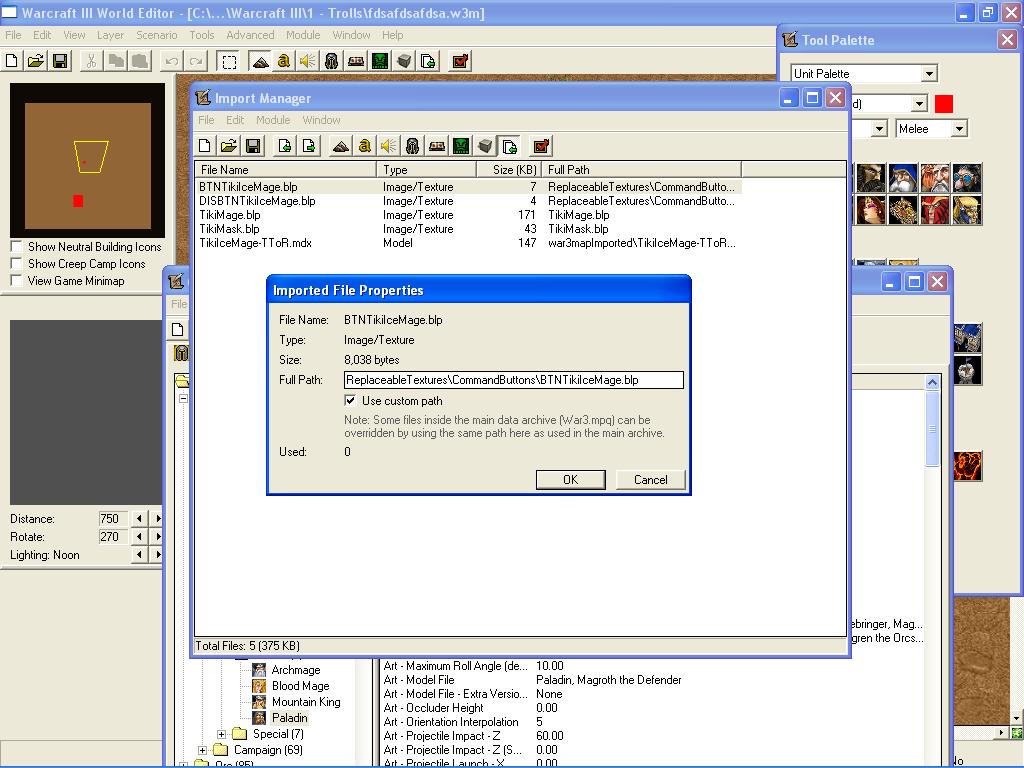The width and height of the screenshot is (1024, 768).
Task: Open Layer menu in World Editor menu bar
Action: [x=110, y=35]
